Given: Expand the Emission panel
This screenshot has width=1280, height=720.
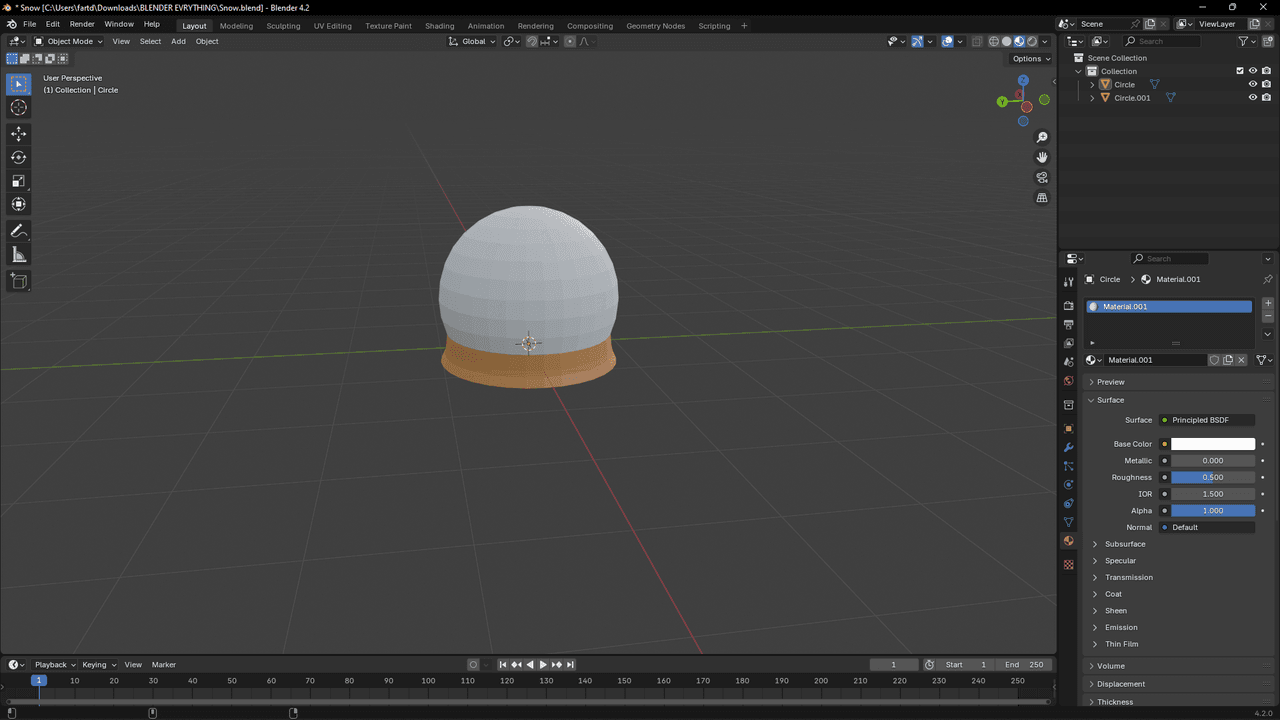Looking at the screenshot, I should coord(1121,627).
